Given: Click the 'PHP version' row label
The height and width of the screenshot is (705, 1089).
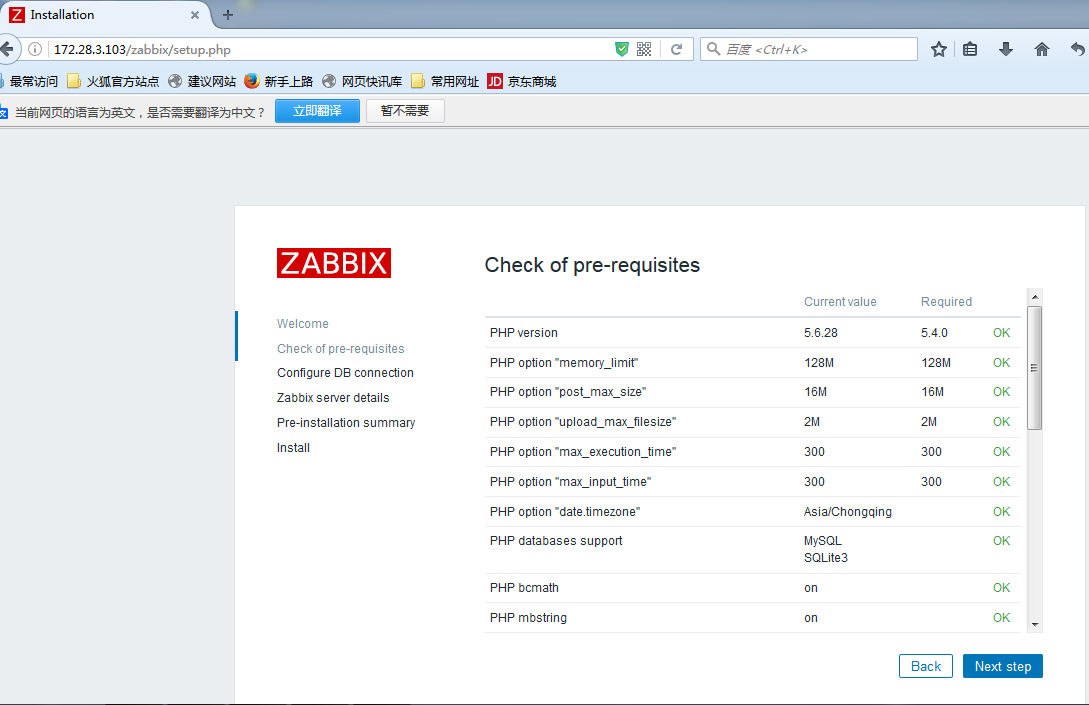Looking at the screenshot, I should pos(524,333).
